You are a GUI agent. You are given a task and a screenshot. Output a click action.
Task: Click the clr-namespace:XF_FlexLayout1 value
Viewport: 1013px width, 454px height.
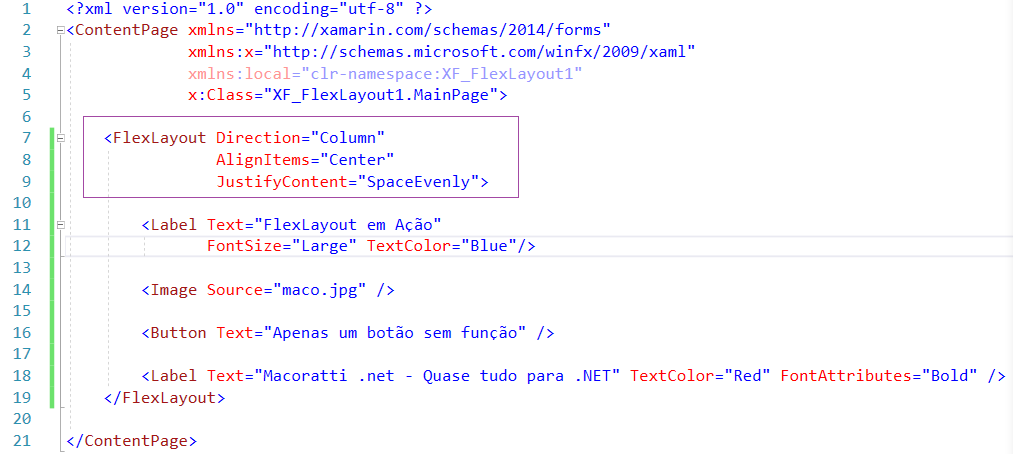pyautogui.click(x=442, y=74)
